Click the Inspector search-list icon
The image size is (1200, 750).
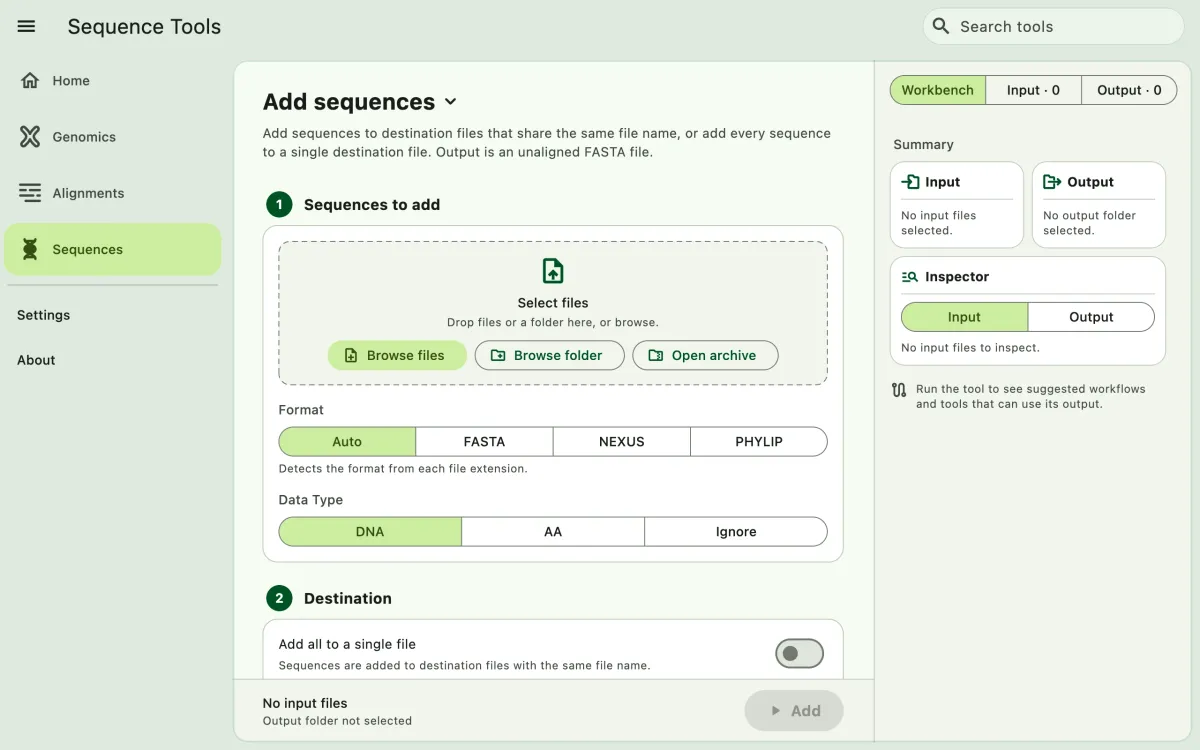(x=910, y=277)
